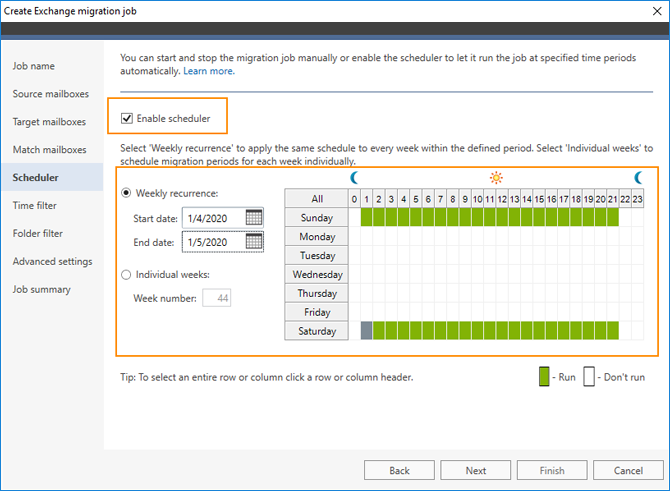The width and height of the screenshot is (670, 491).
Task: Click the left moon icon above the grid
Action: click(354, 177)
